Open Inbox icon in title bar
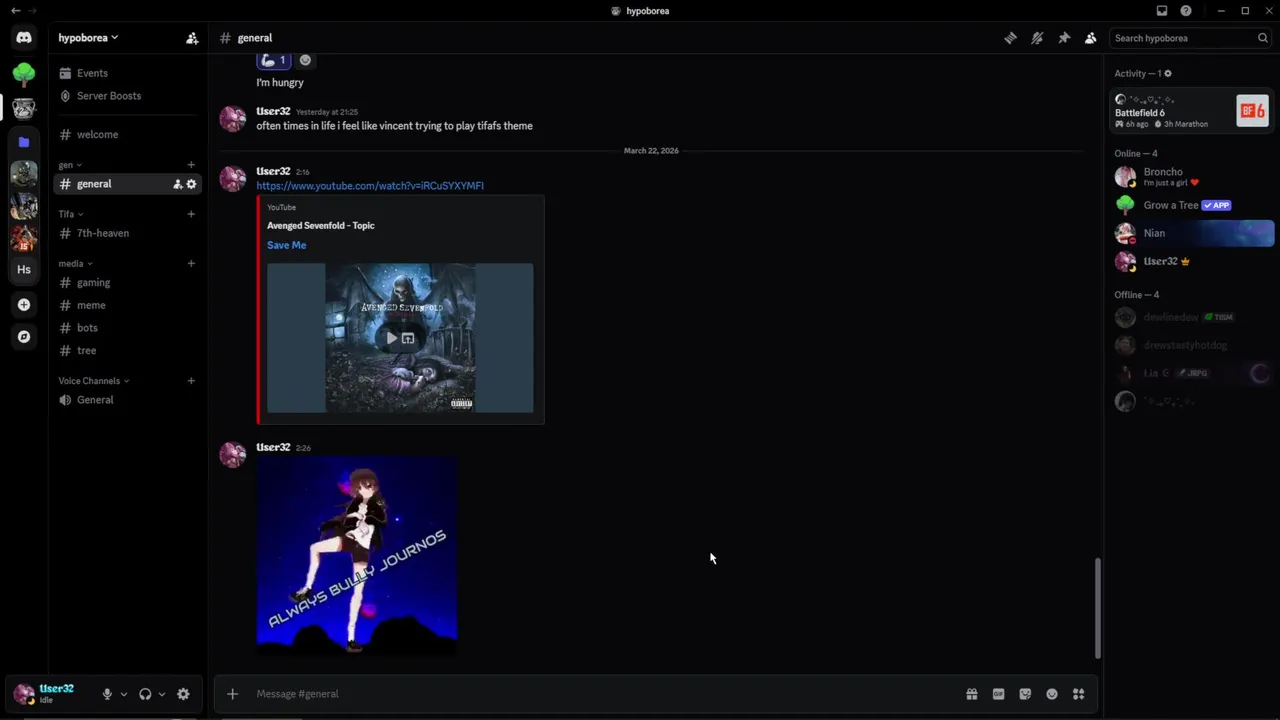Viewport: 1280px width, 720px height. click(x=1162, y=11)
